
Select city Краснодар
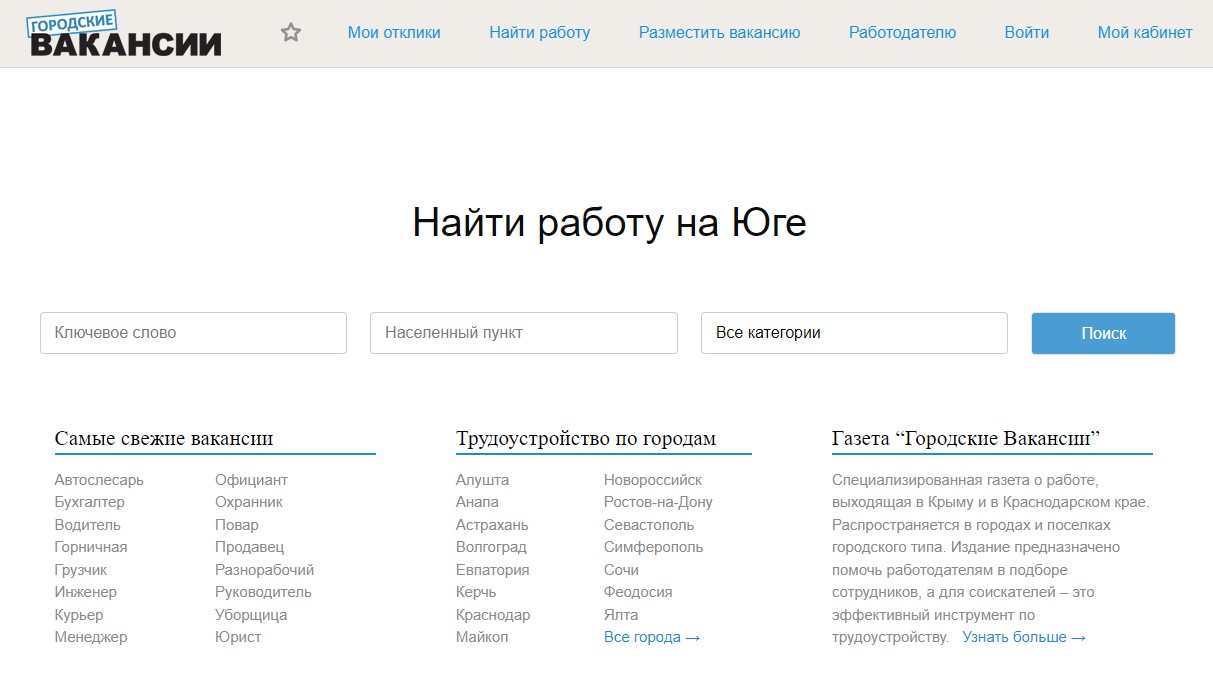[493, 615]
